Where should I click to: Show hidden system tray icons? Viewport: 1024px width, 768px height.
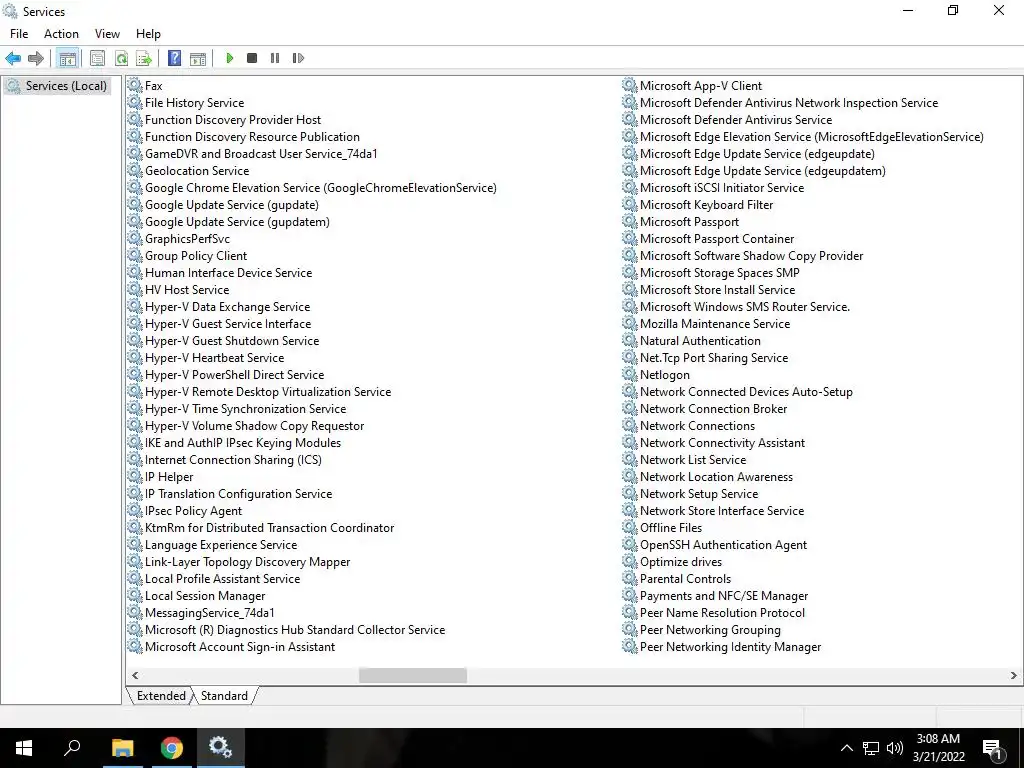point(846,748)
